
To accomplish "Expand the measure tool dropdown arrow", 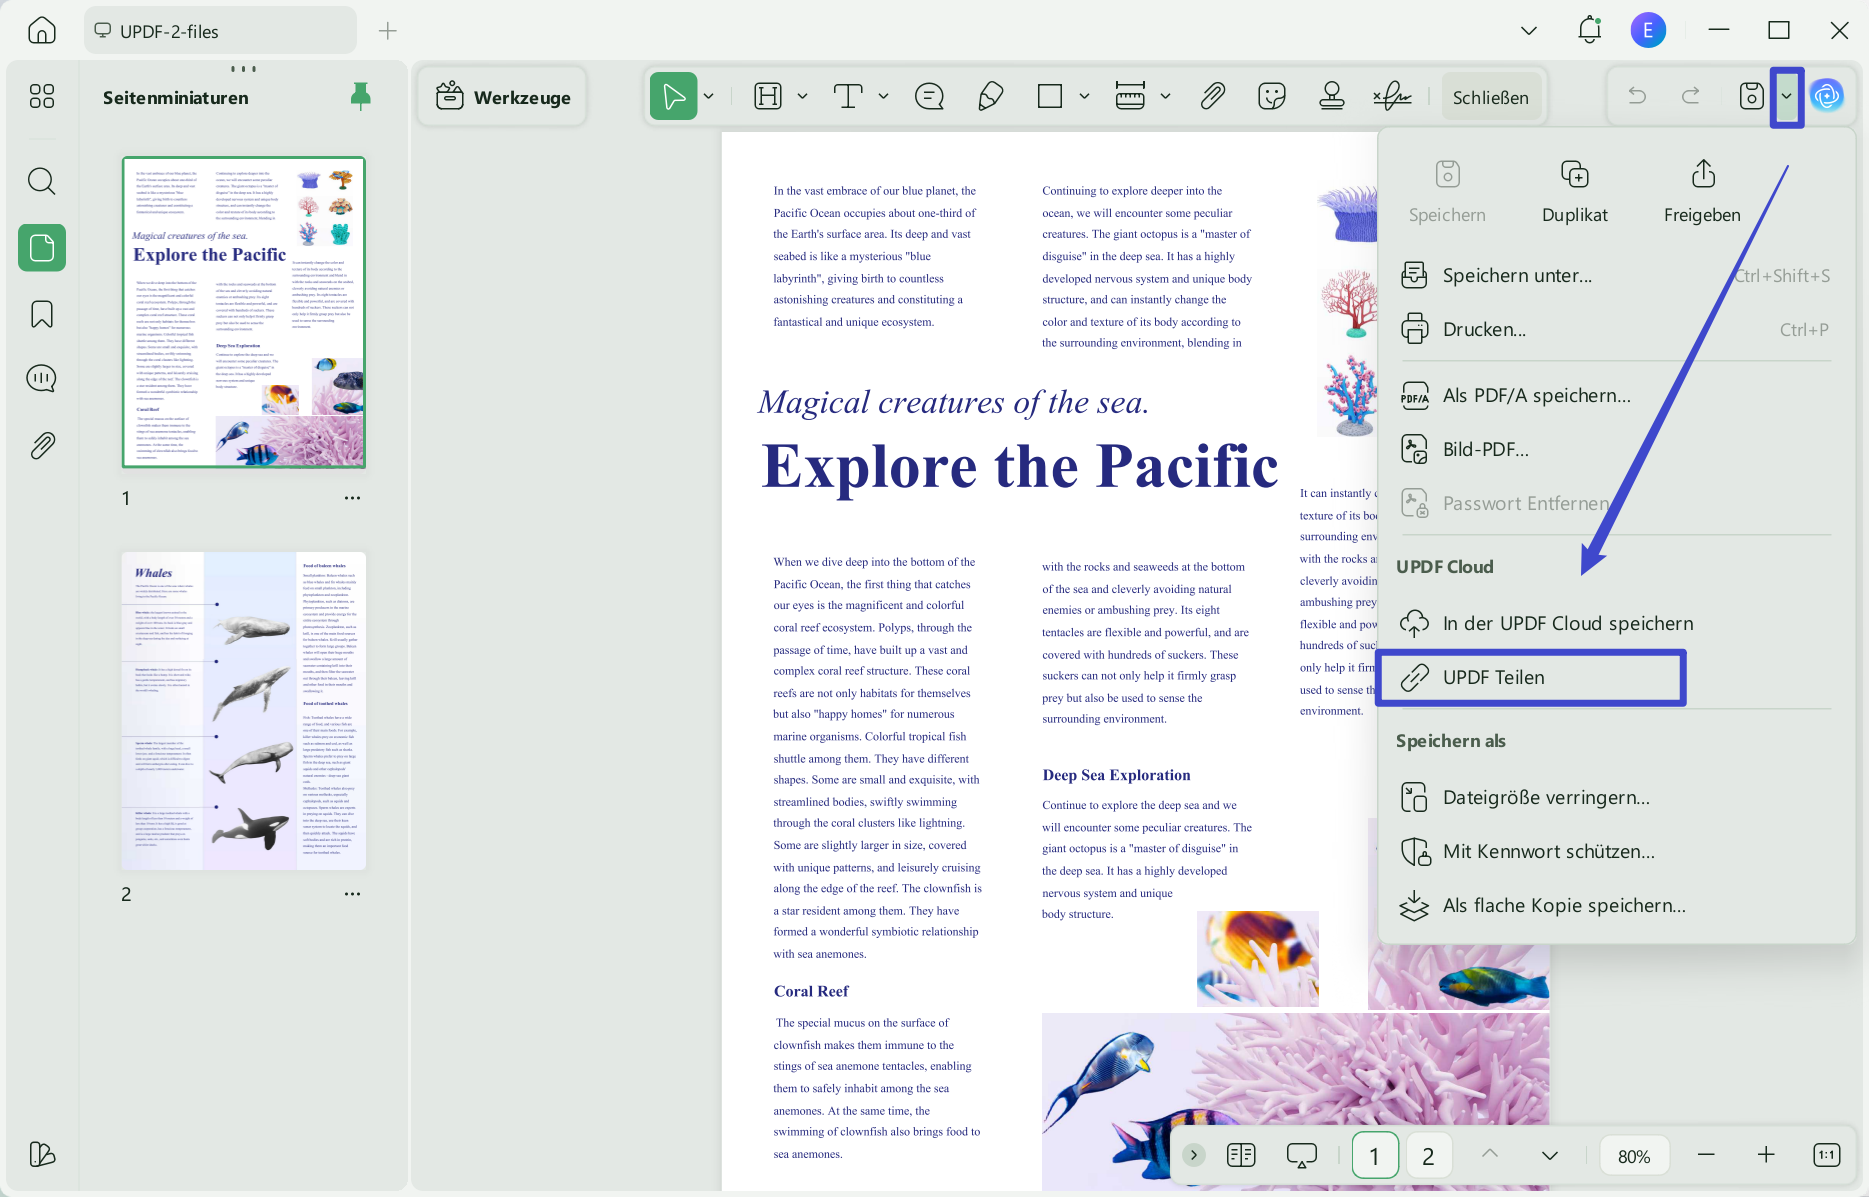I will pos(1165,96).
